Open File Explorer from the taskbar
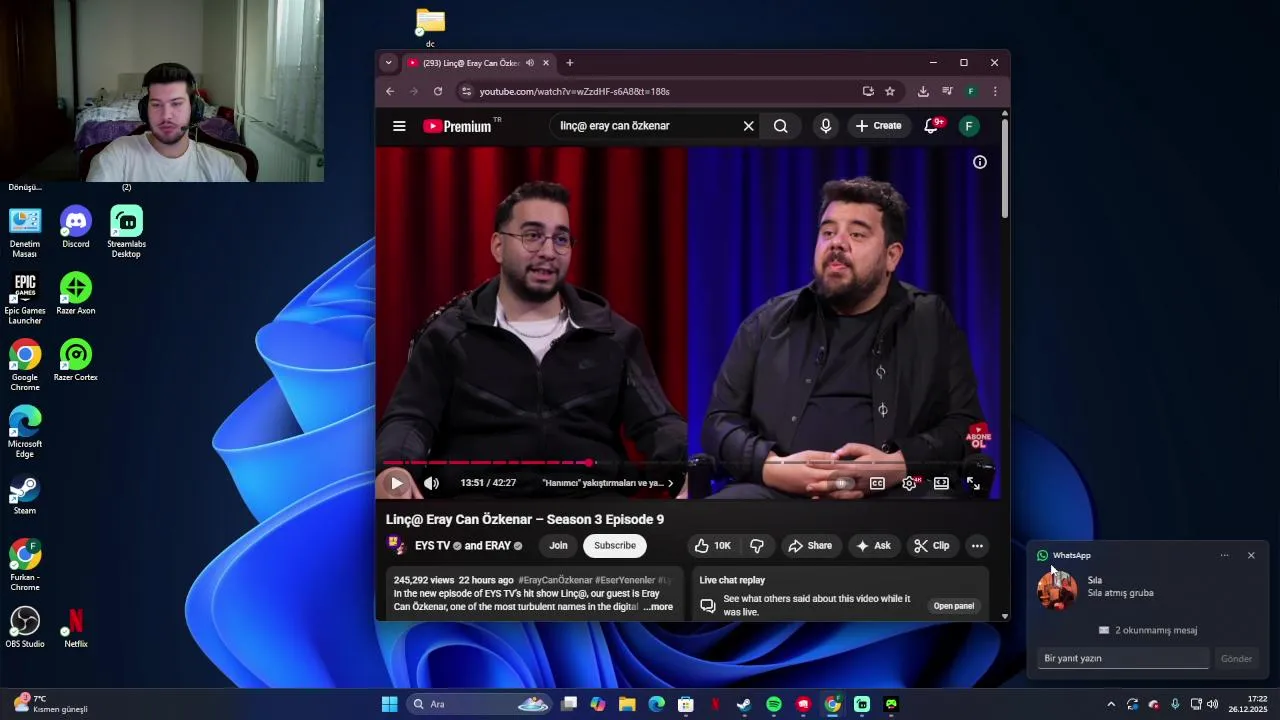 pyautogui.click(x=627, y=704)
